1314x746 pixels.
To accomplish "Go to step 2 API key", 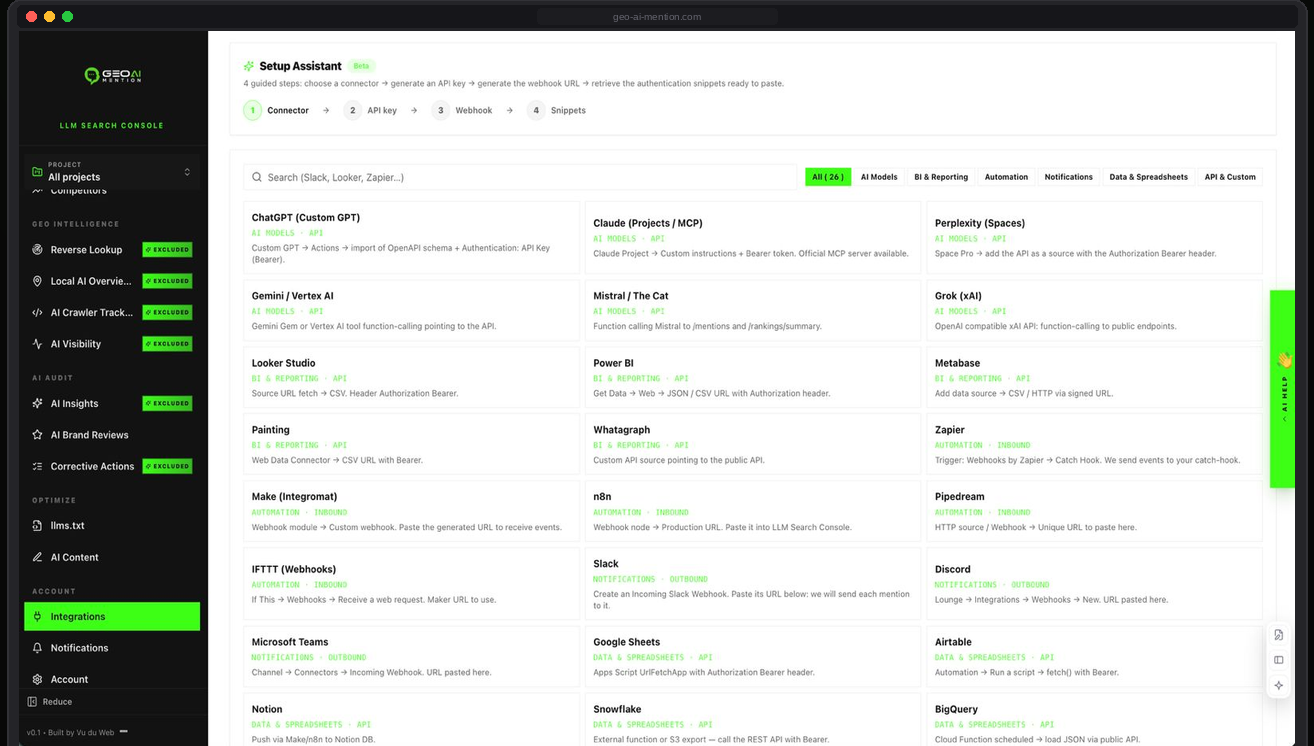I will tap(371, 110).
